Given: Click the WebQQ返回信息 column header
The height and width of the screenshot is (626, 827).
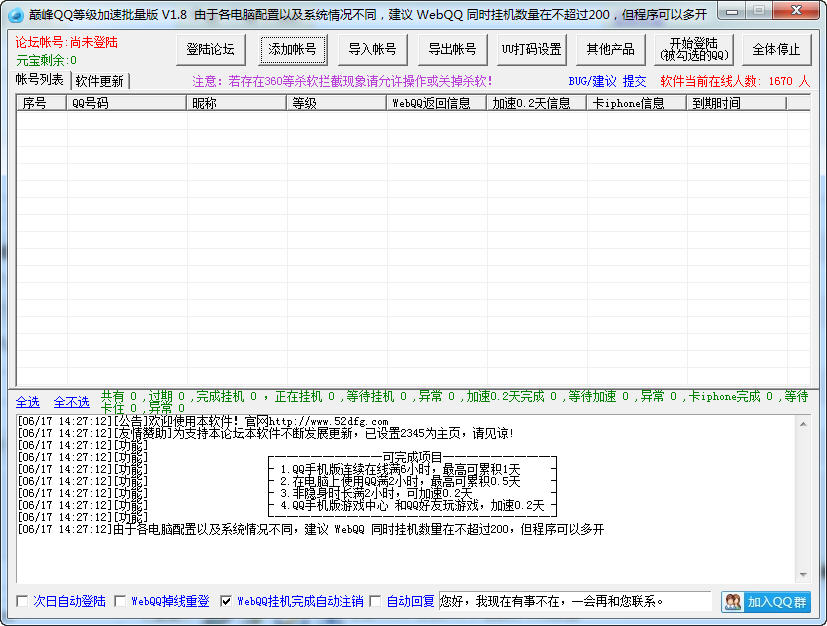Looking at the screenshot, I should [437, 103].
